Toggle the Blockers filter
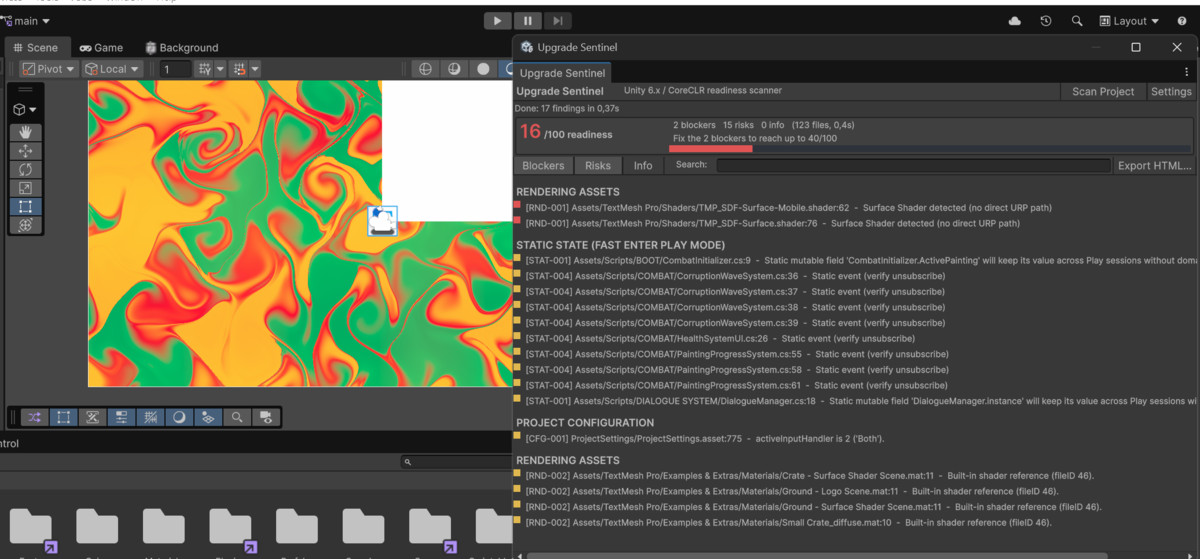1200x559 pixels. point(543,165)
